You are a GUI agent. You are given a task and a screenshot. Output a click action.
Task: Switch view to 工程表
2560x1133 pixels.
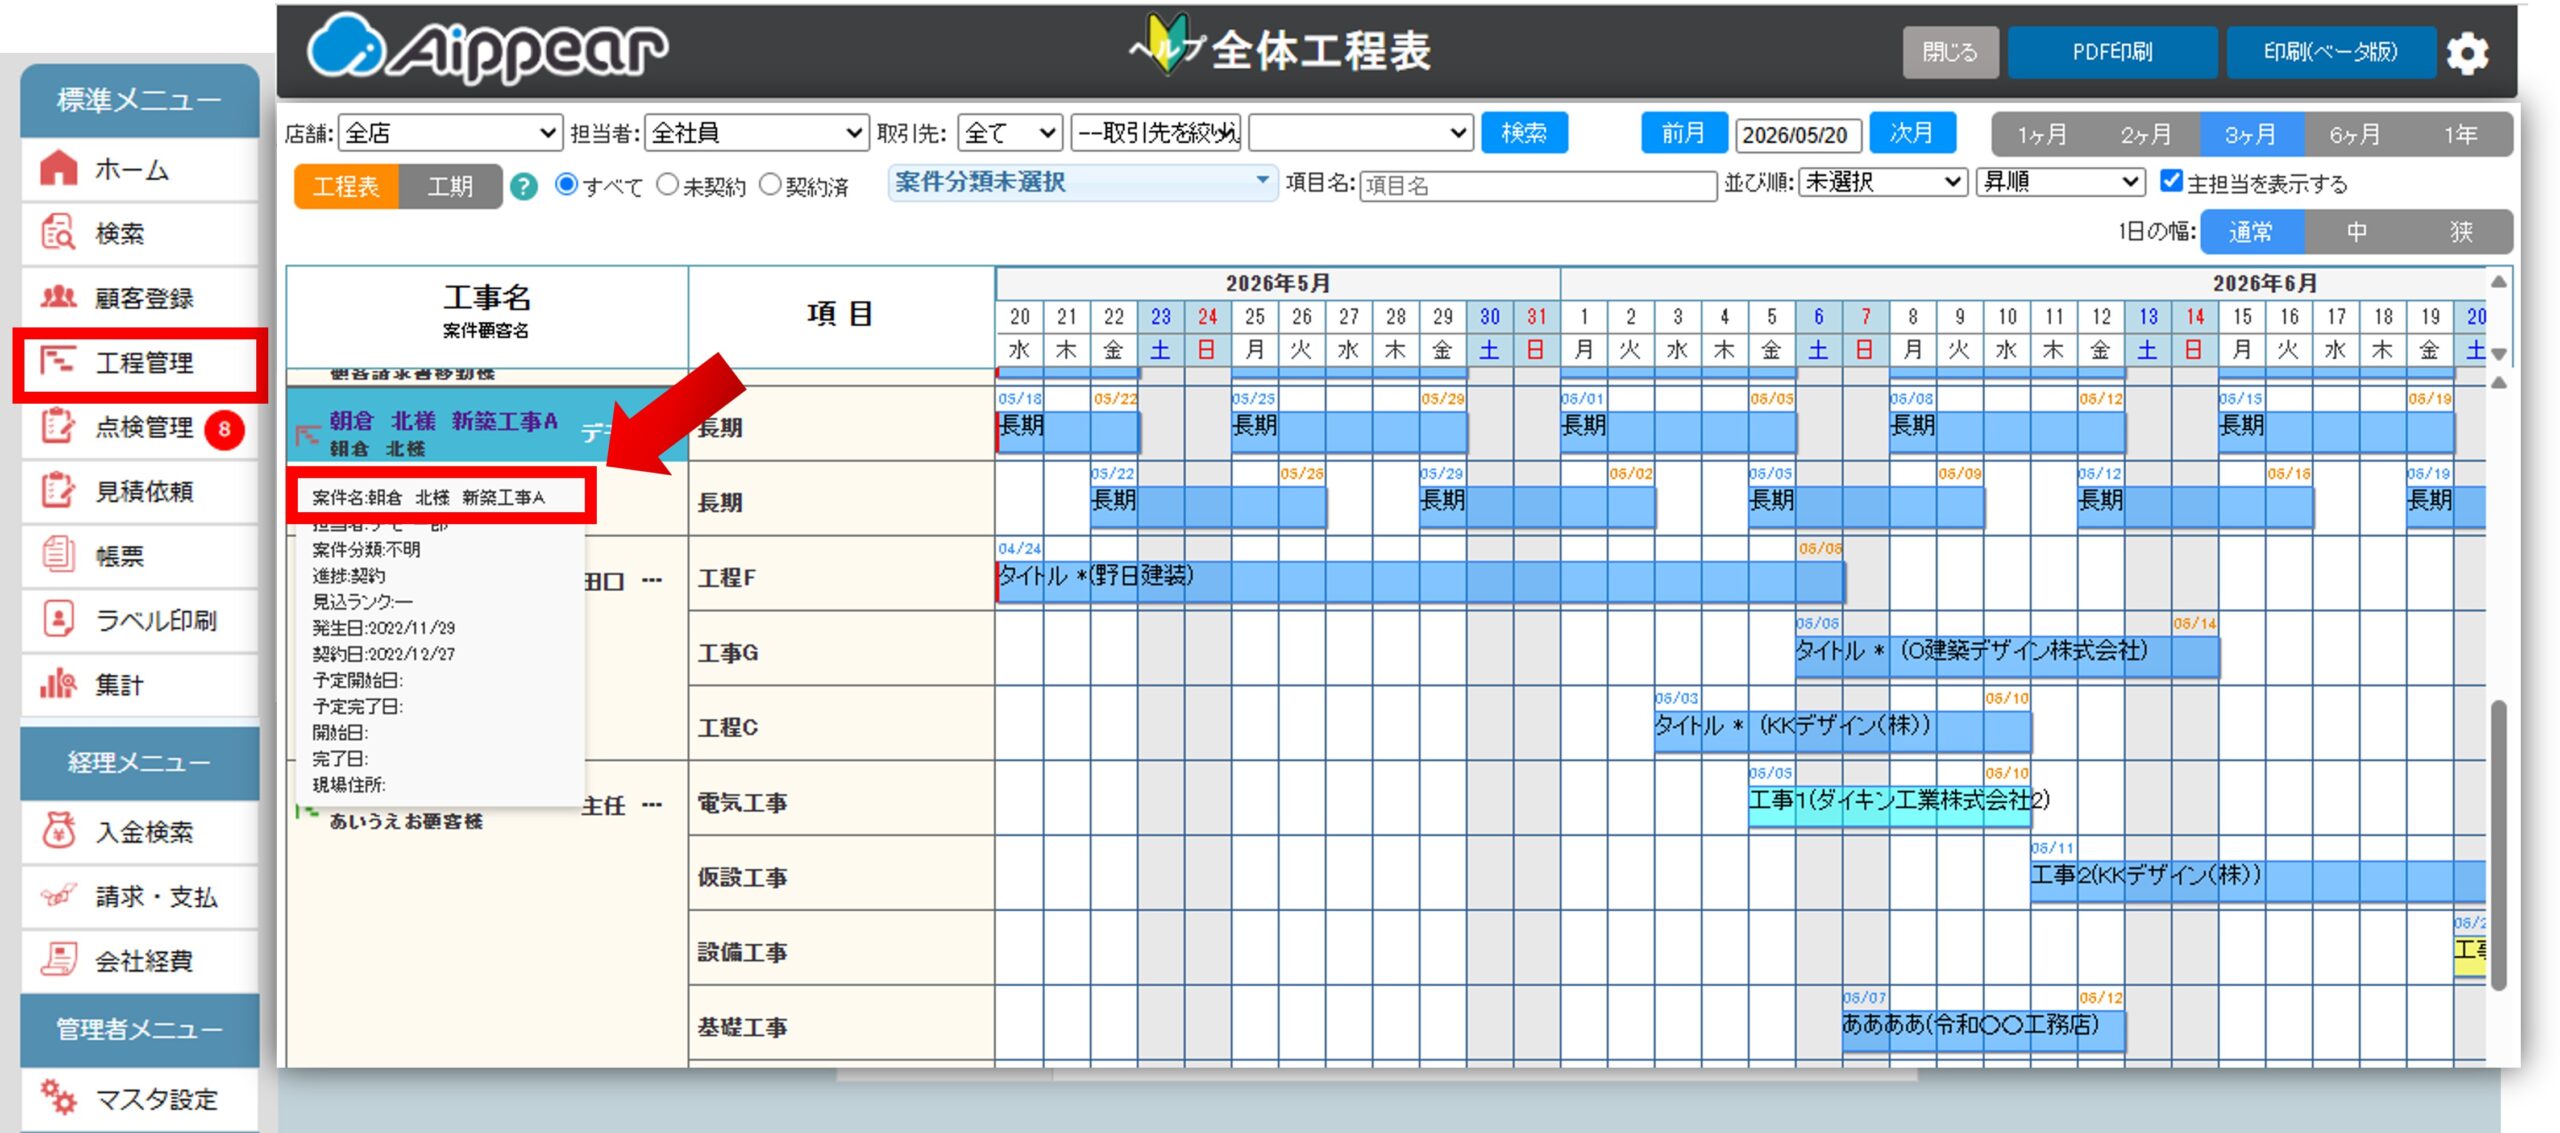click(346, 186)
